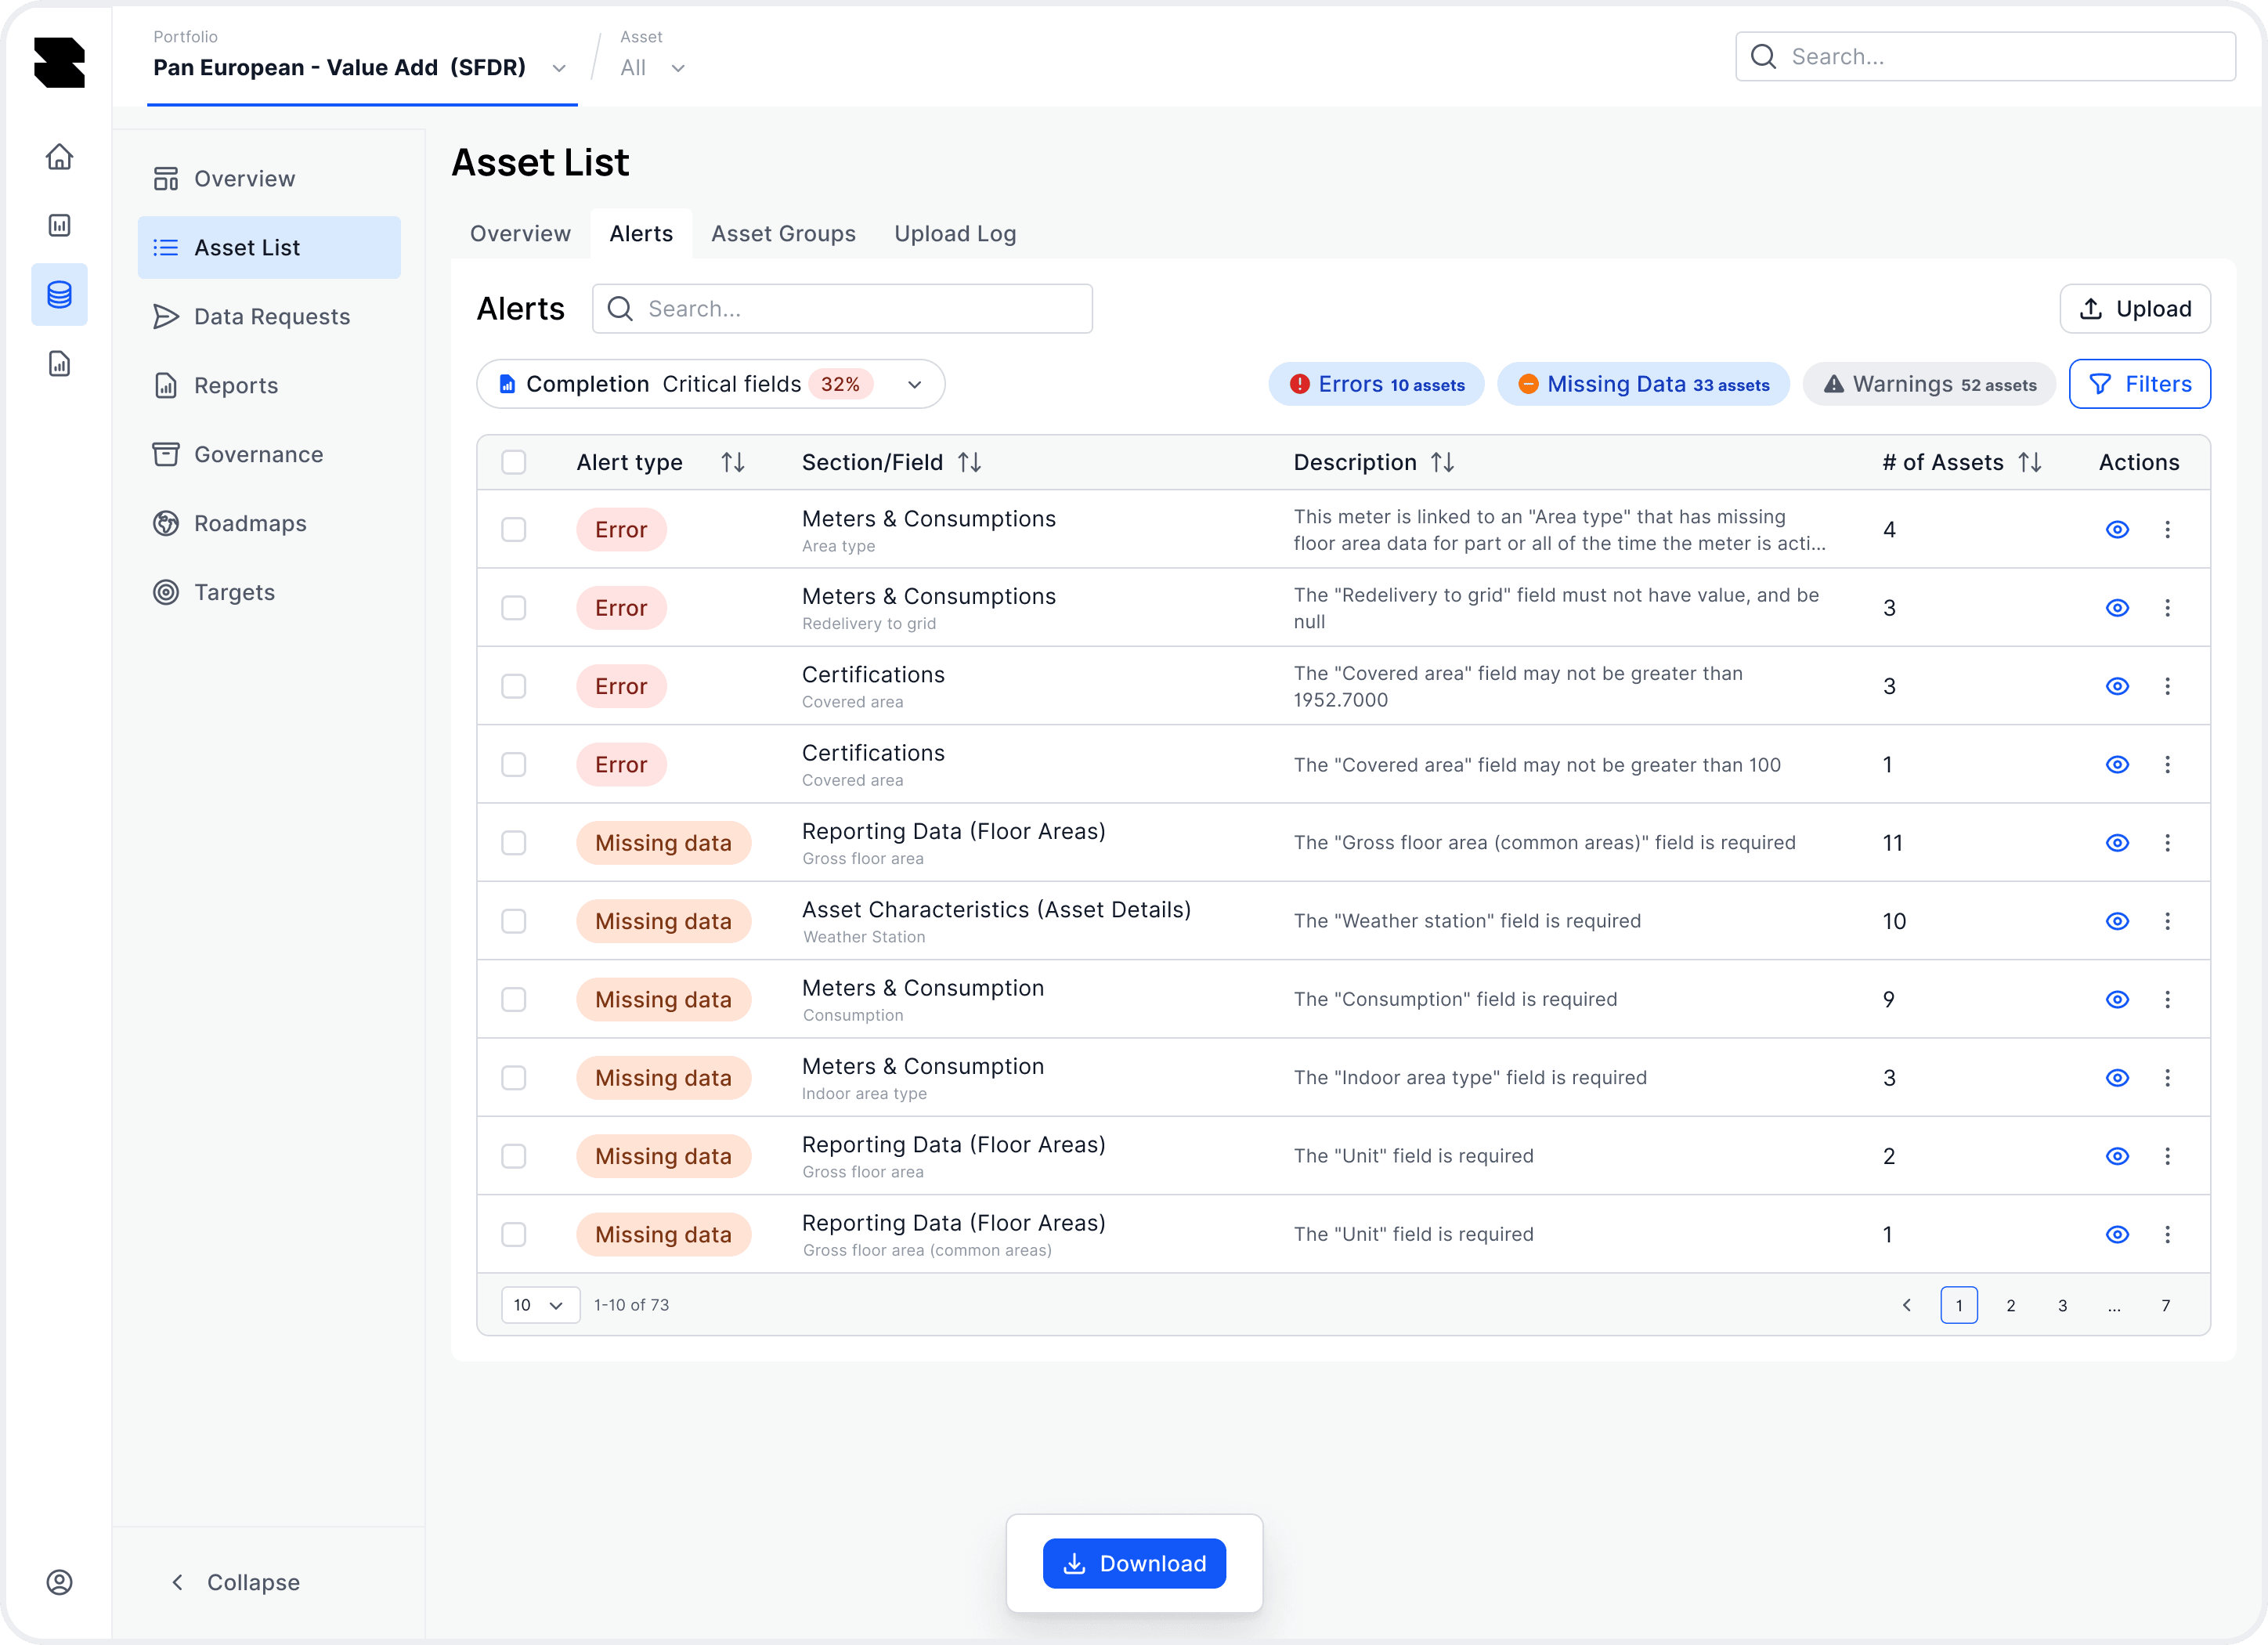
Task: Switch to the Alerts tab
Action: click(641, 234)
